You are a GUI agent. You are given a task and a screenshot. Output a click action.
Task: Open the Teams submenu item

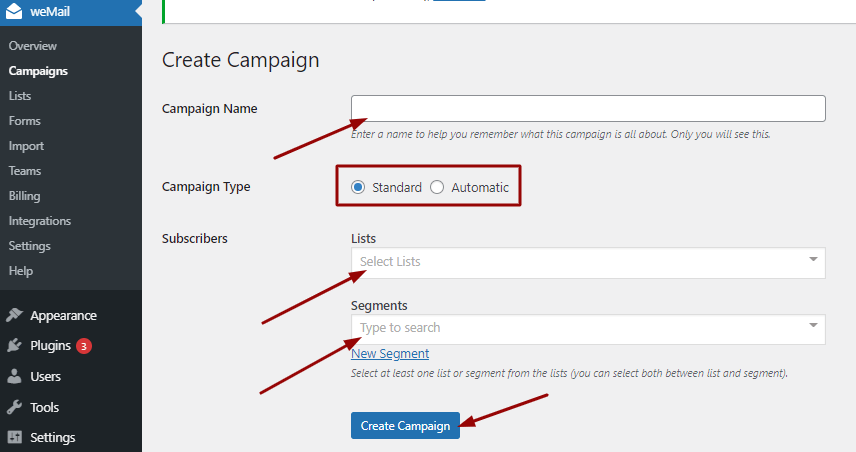25,171
